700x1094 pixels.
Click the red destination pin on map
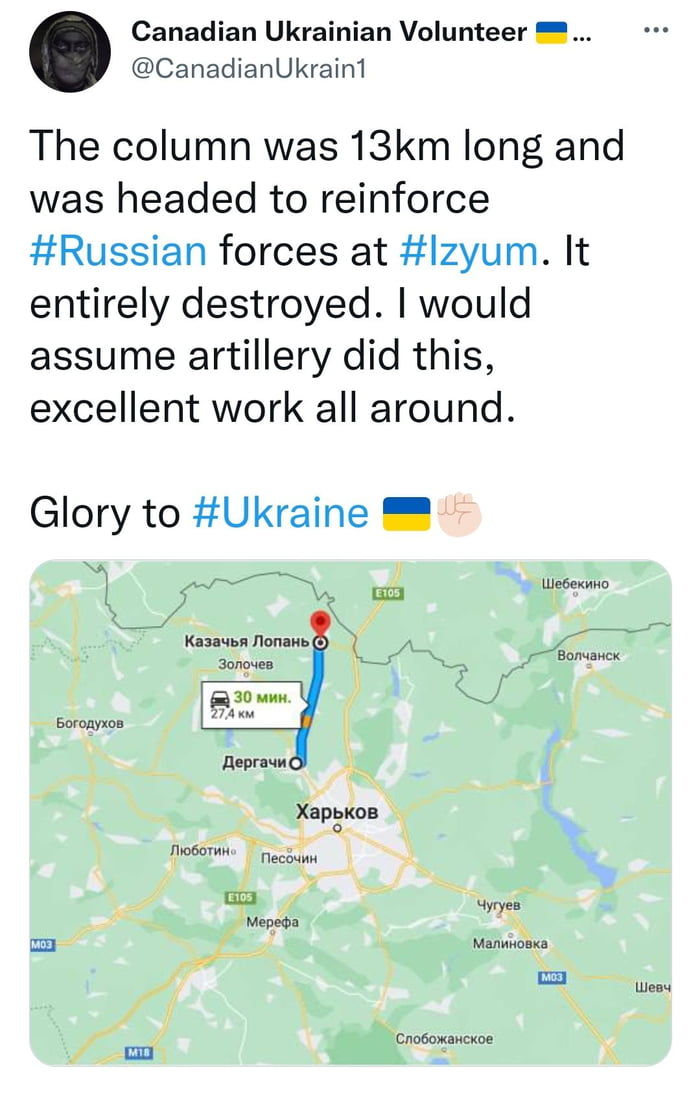(x=320, y=620)
